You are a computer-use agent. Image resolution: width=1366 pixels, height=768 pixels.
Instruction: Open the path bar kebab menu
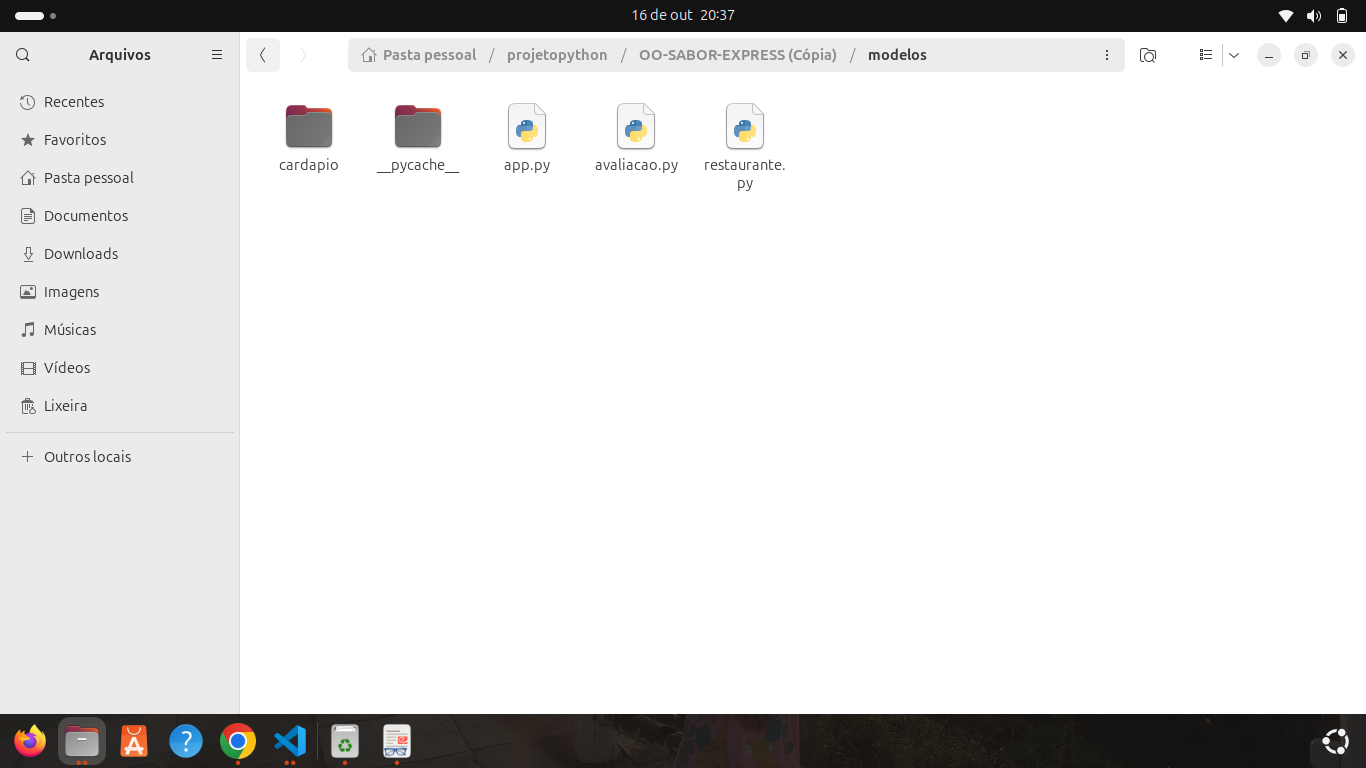(1107, 55)
